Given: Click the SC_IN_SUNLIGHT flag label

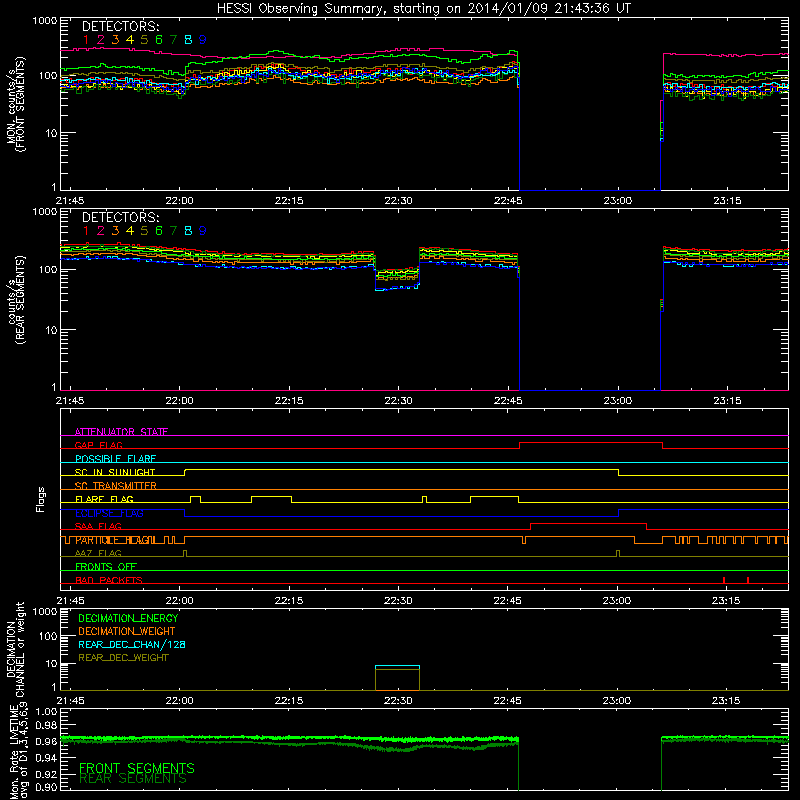Looking at the screenshot, I should pyautogui.click(x=115, y=472).
